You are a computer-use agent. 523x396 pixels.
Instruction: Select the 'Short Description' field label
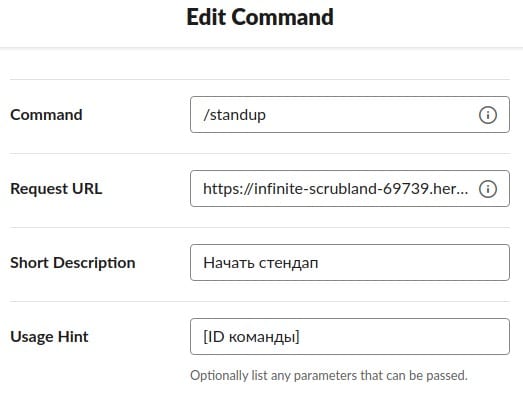tap(73, 263)
